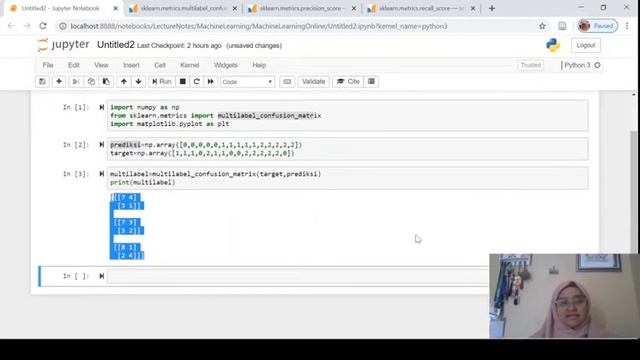Click into the multilabel_confusion_matrix cell

348,178
